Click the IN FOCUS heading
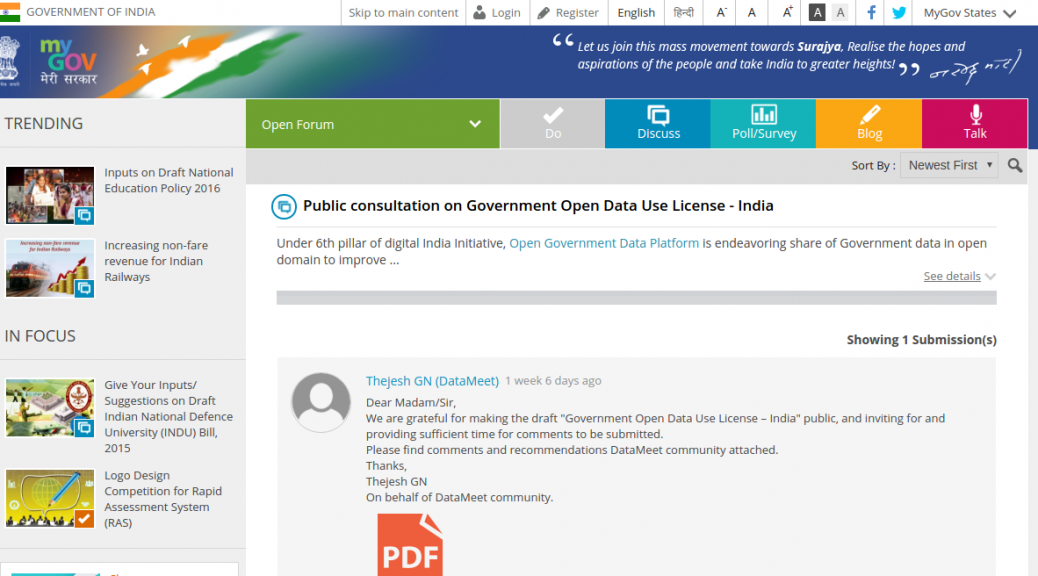The height and width of the screenshot is (576, 1038). (x=40, y=336)
